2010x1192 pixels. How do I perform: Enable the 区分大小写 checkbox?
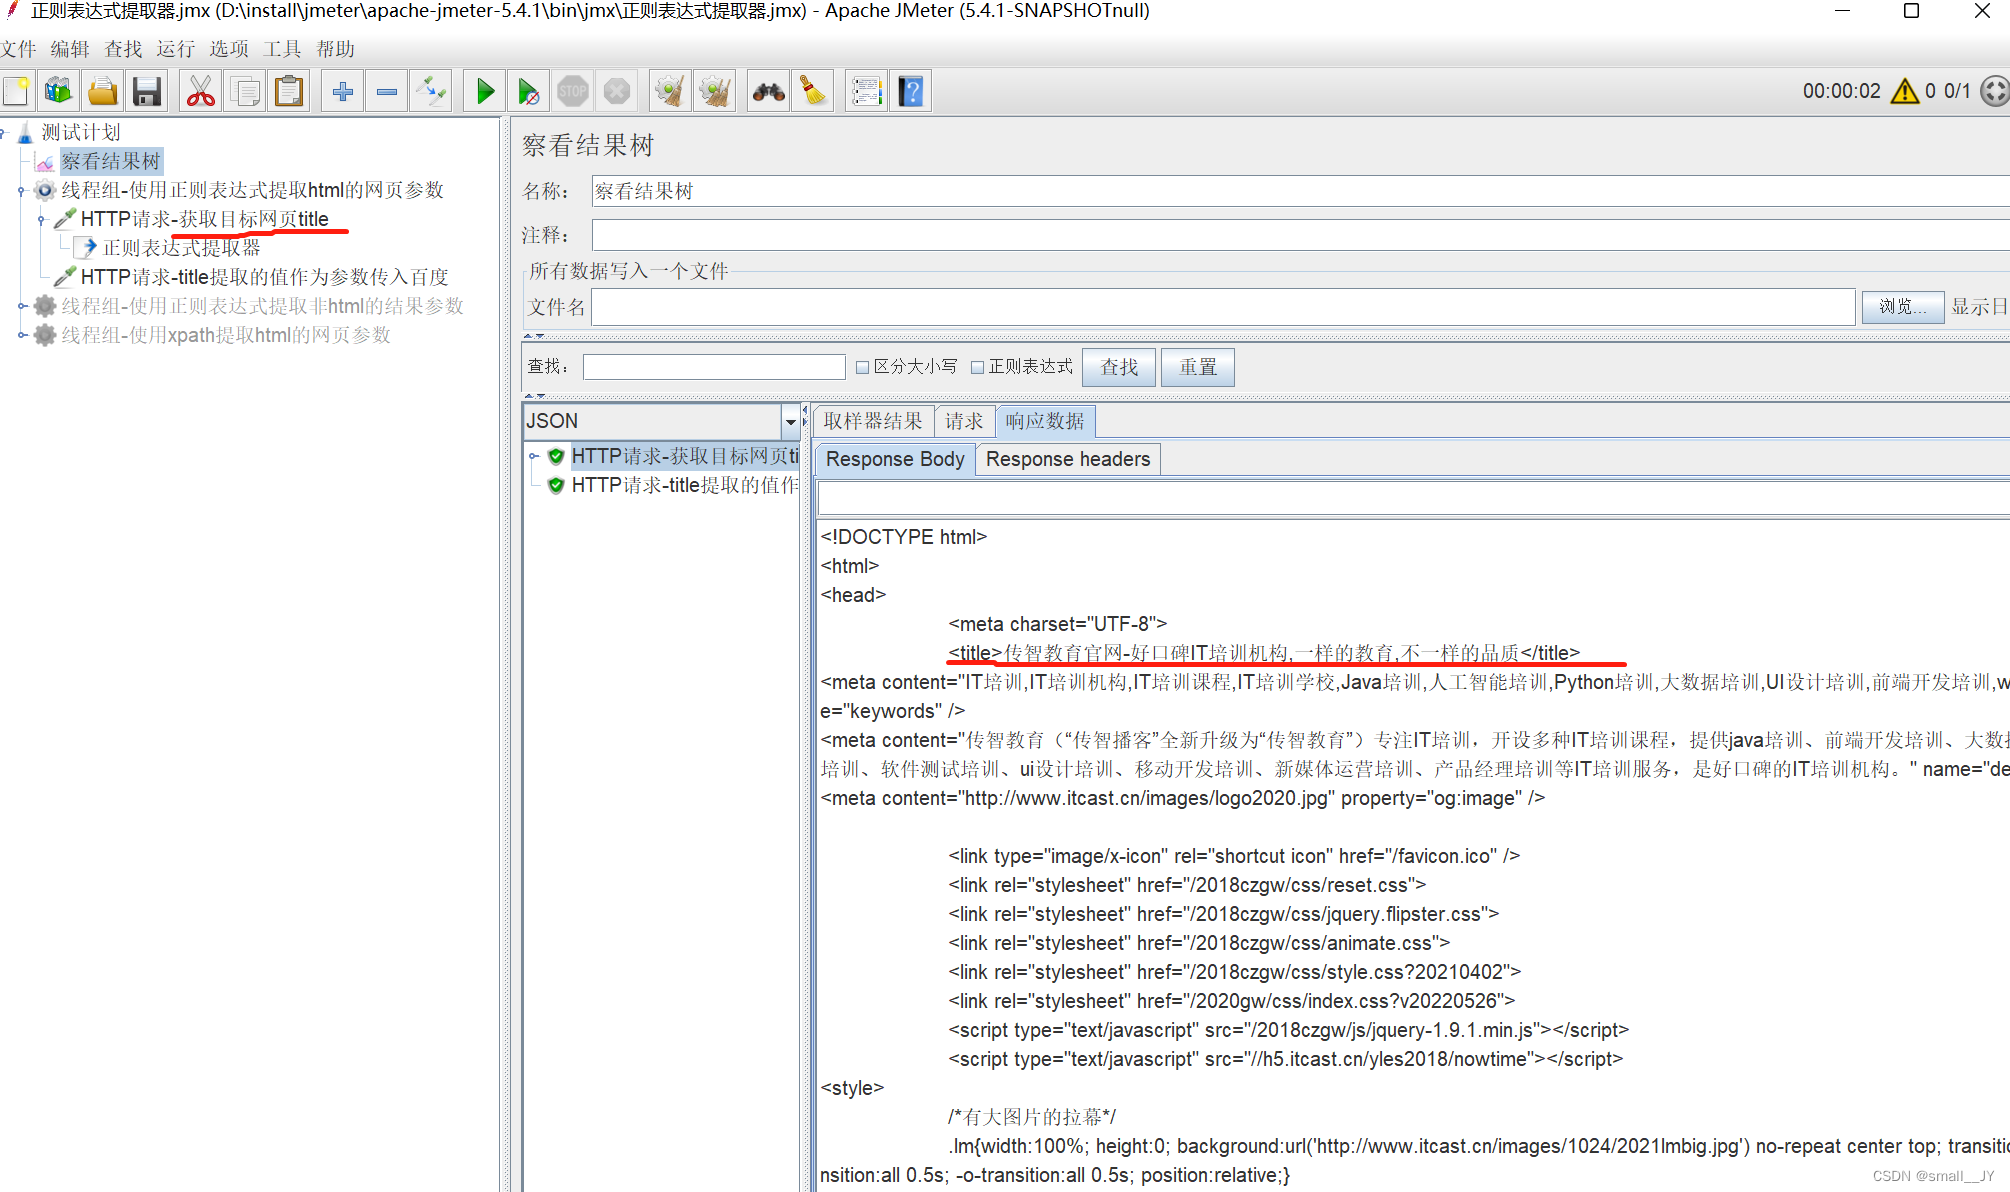tap(862, 367)
